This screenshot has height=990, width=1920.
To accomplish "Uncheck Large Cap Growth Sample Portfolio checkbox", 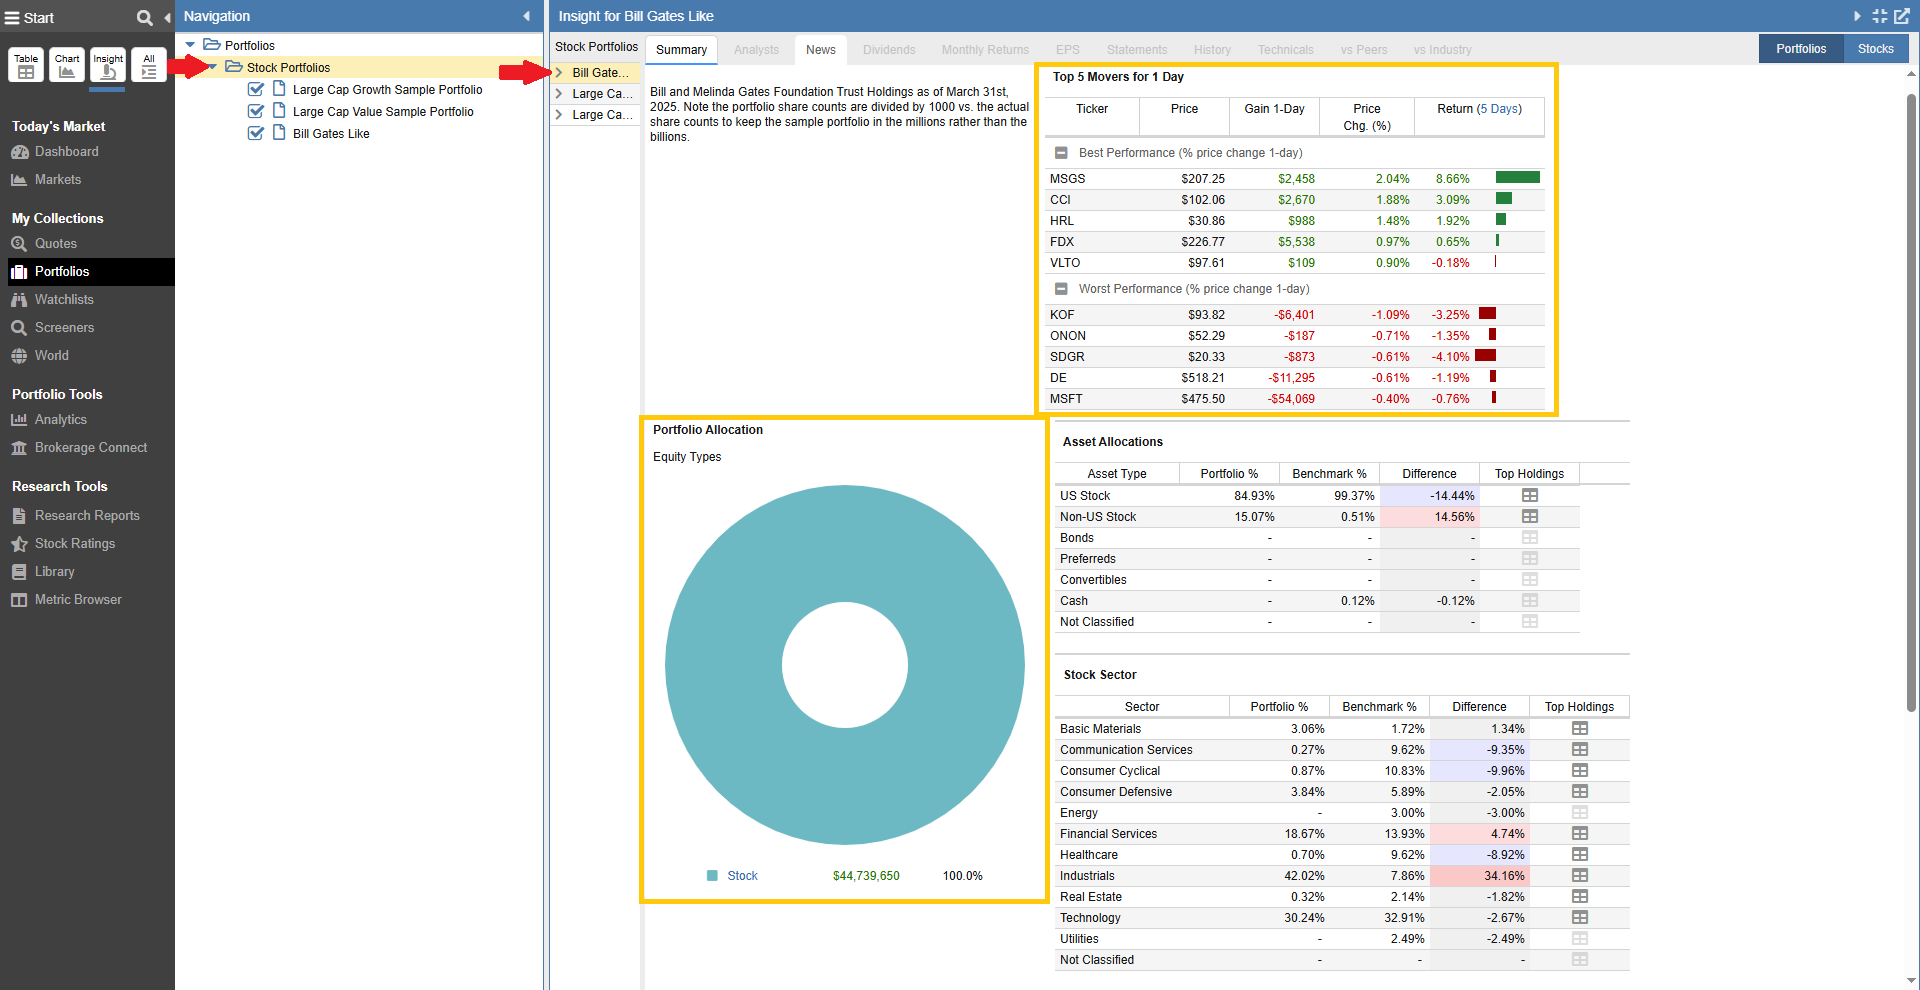I will [256, 89].
